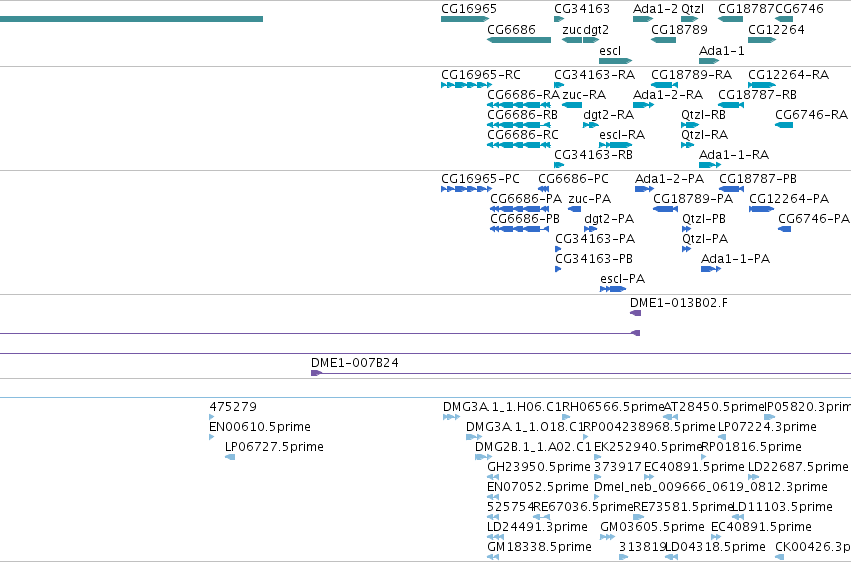Screen dimensions: 851x562
Task: Open the CG6686-PA protein label
Action: coord(526,199)
